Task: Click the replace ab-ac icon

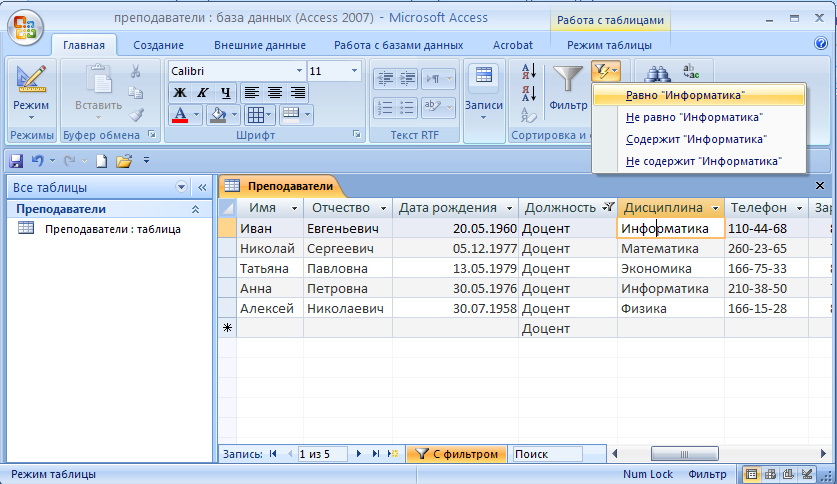Action: [x=691, y=72]
